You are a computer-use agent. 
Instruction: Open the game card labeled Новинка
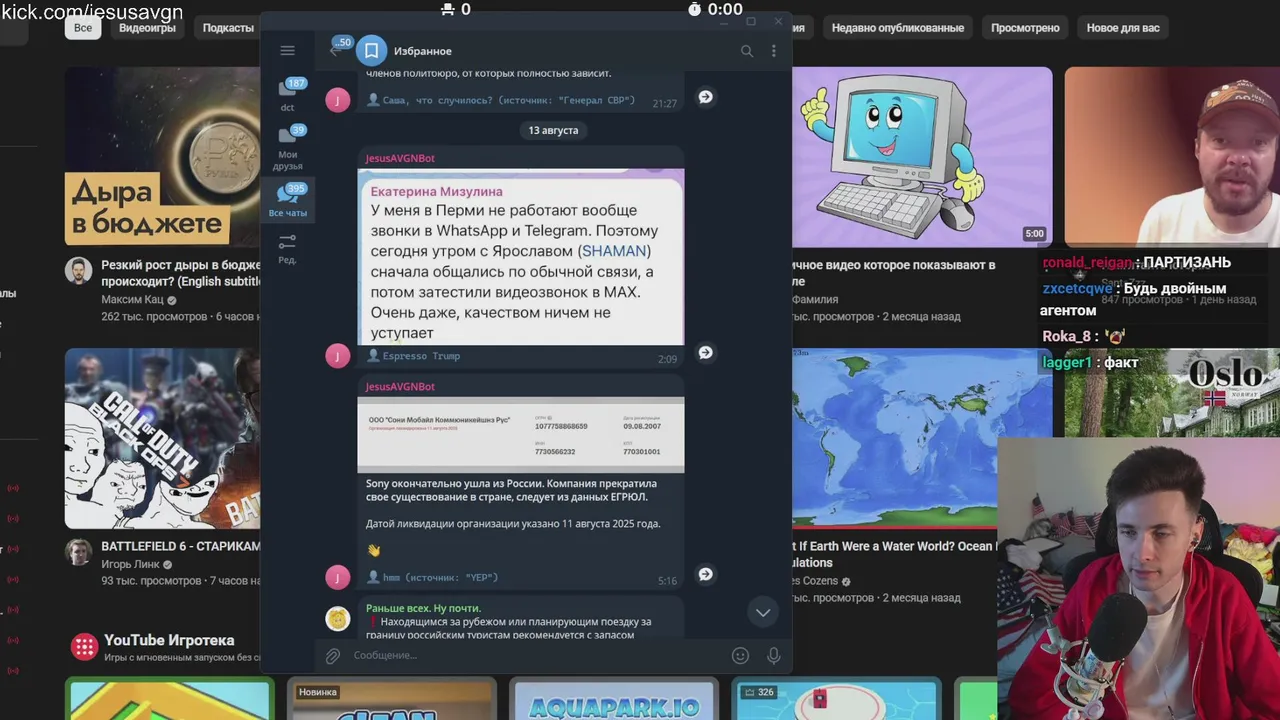pos(392,699)
